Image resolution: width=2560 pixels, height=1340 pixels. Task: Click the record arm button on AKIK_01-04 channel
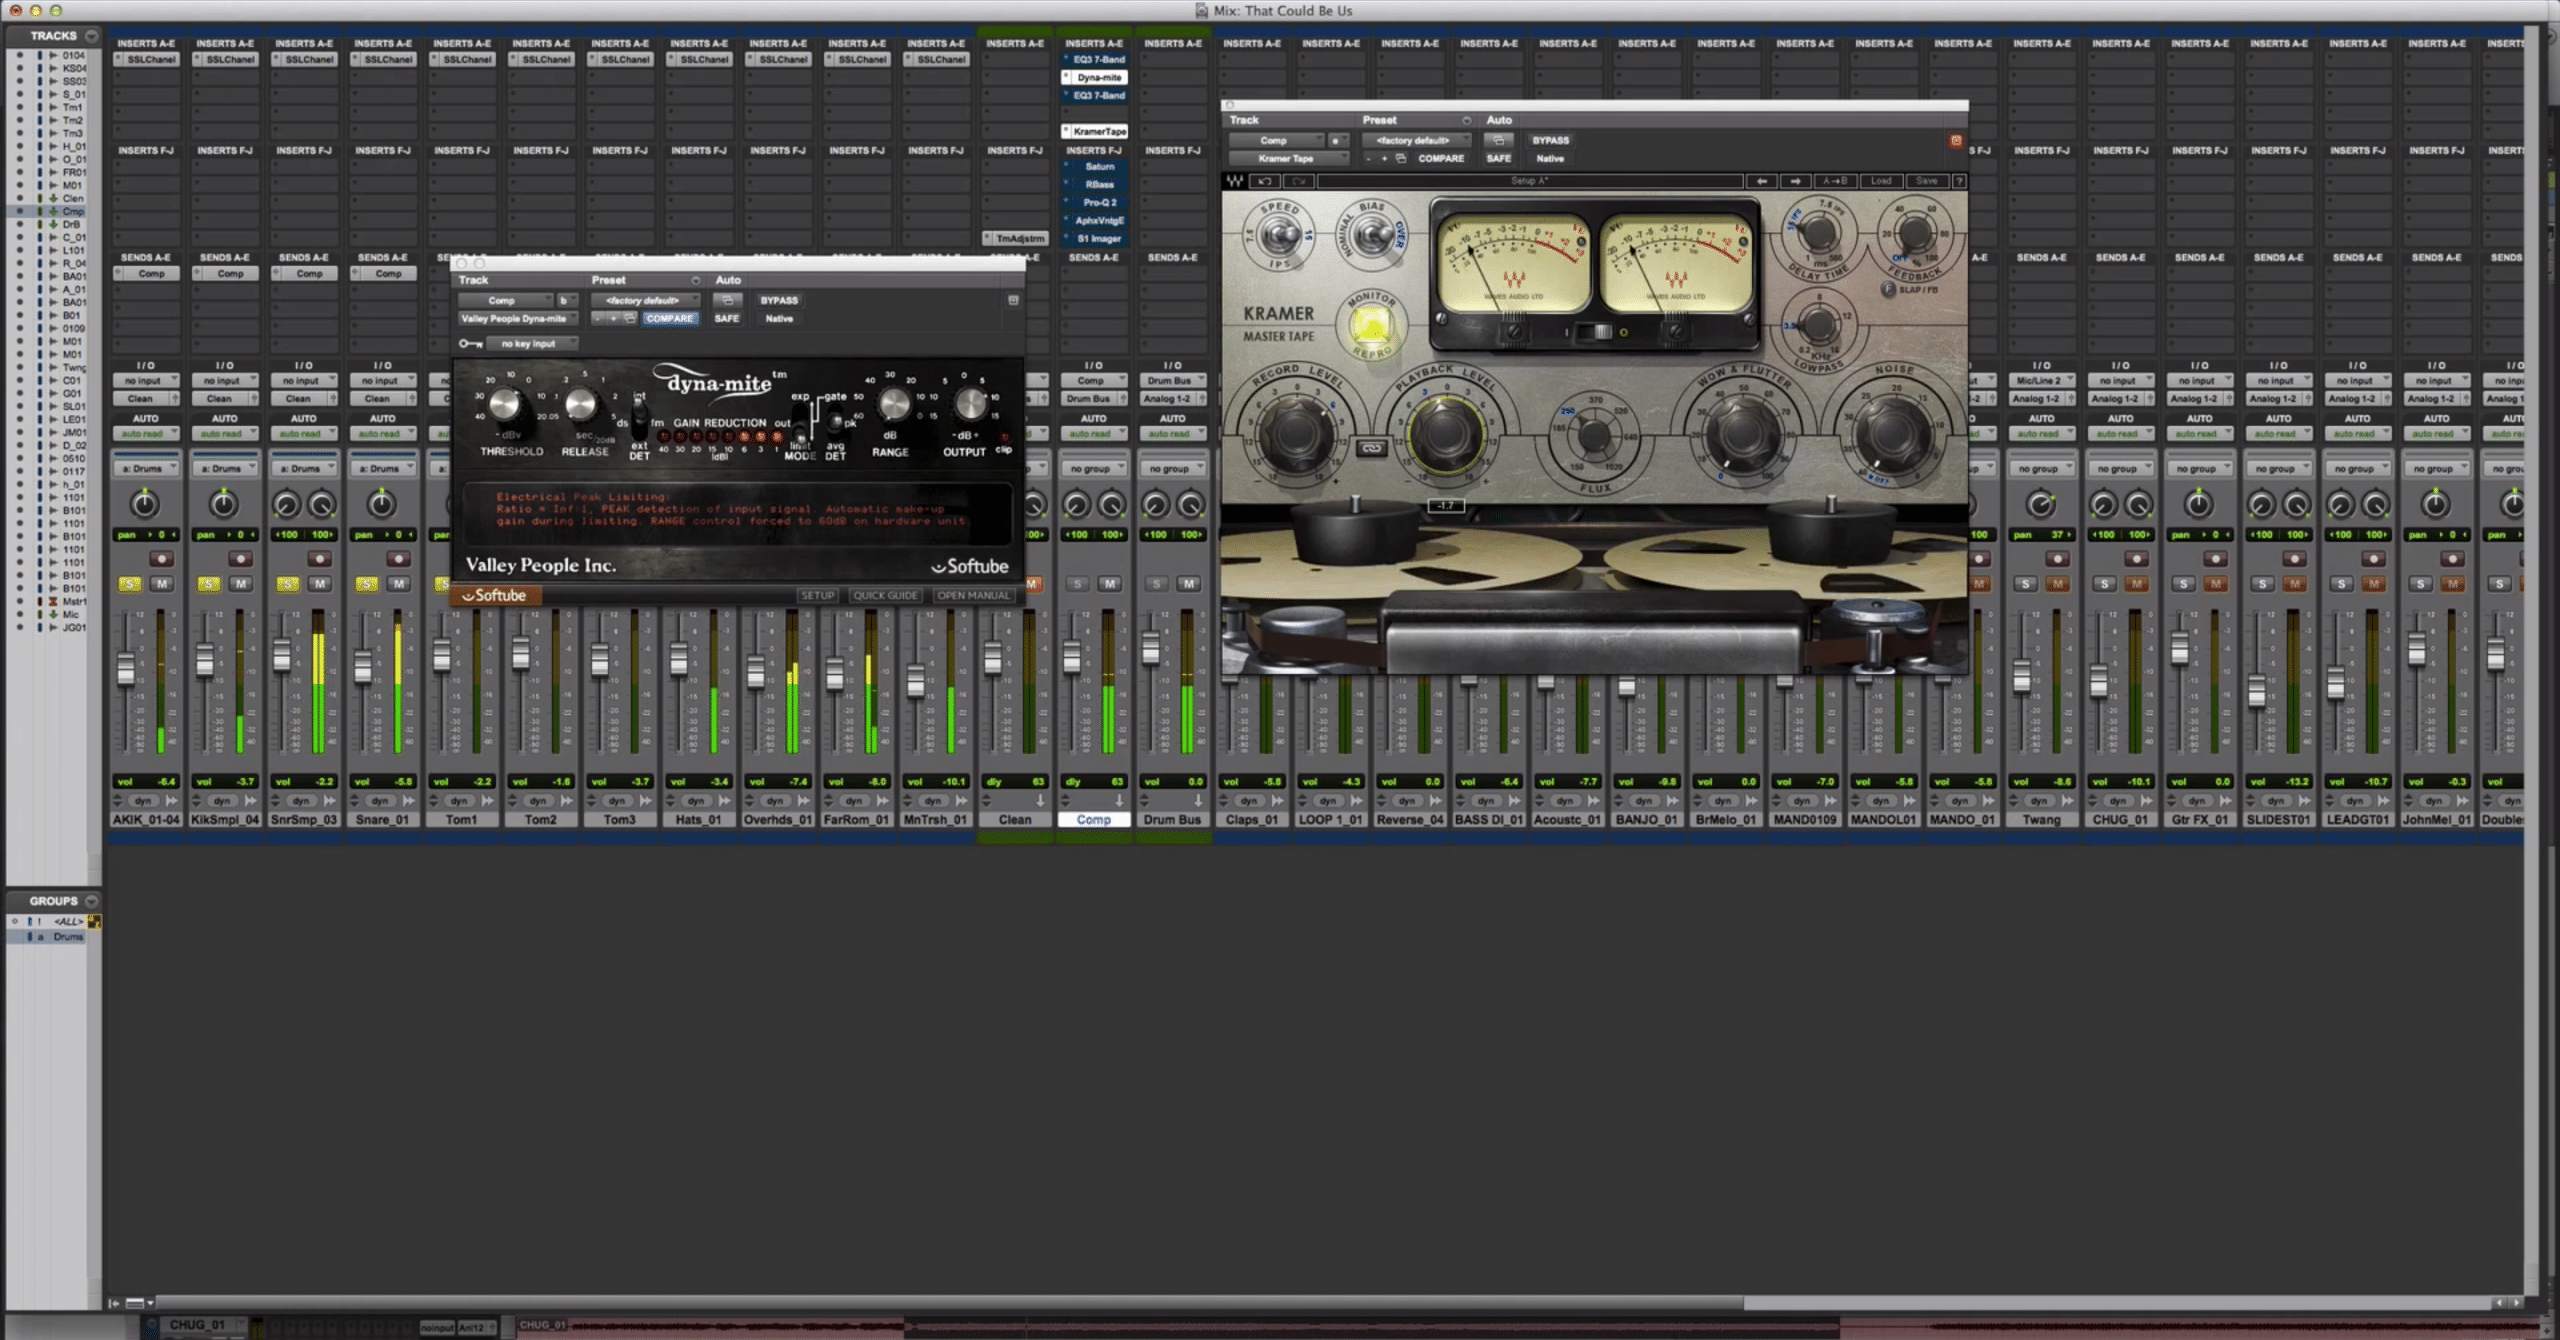click(161, 558)
